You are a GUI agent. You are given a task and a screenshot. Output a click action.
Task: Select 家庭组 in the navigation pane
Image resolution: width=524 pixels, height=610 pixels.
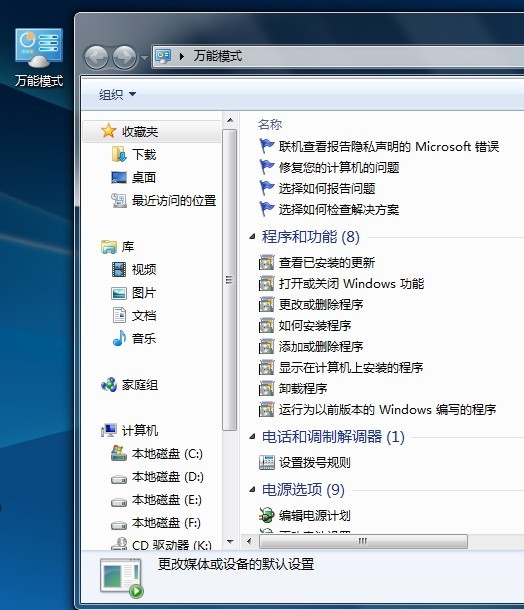tap(140, 385)
